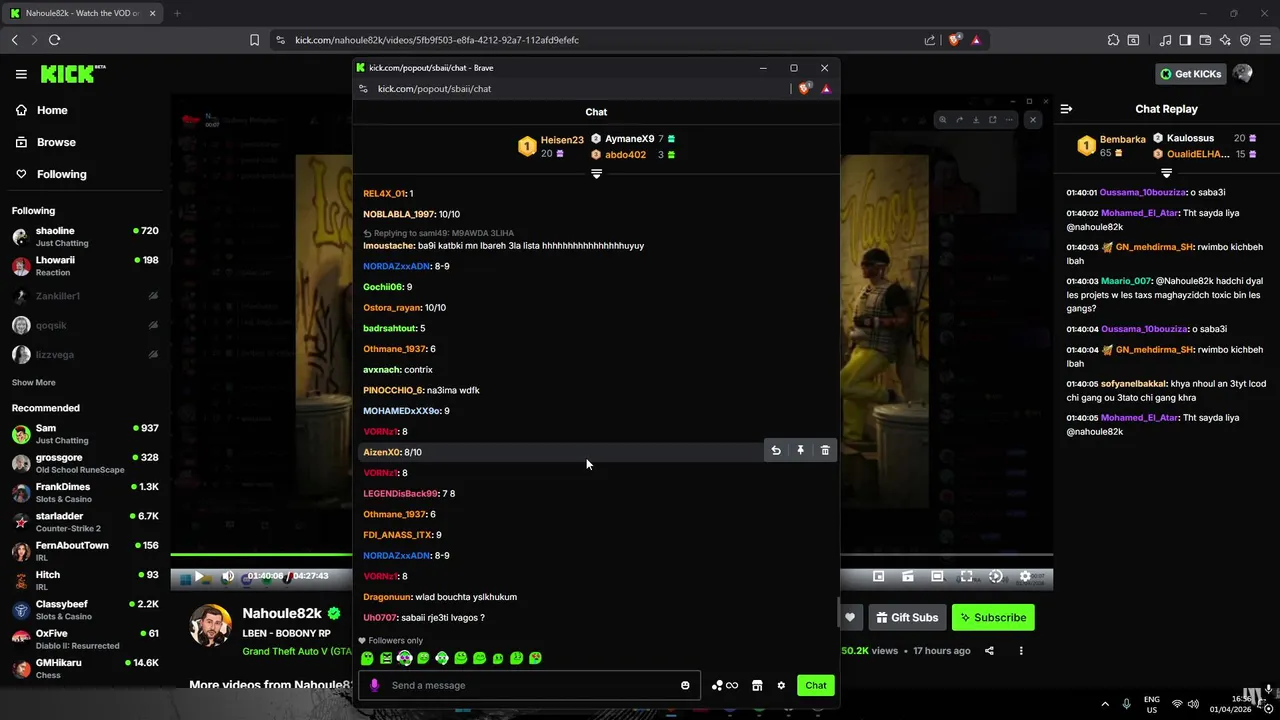Open the popout chat shop icon

coord(757,685)
